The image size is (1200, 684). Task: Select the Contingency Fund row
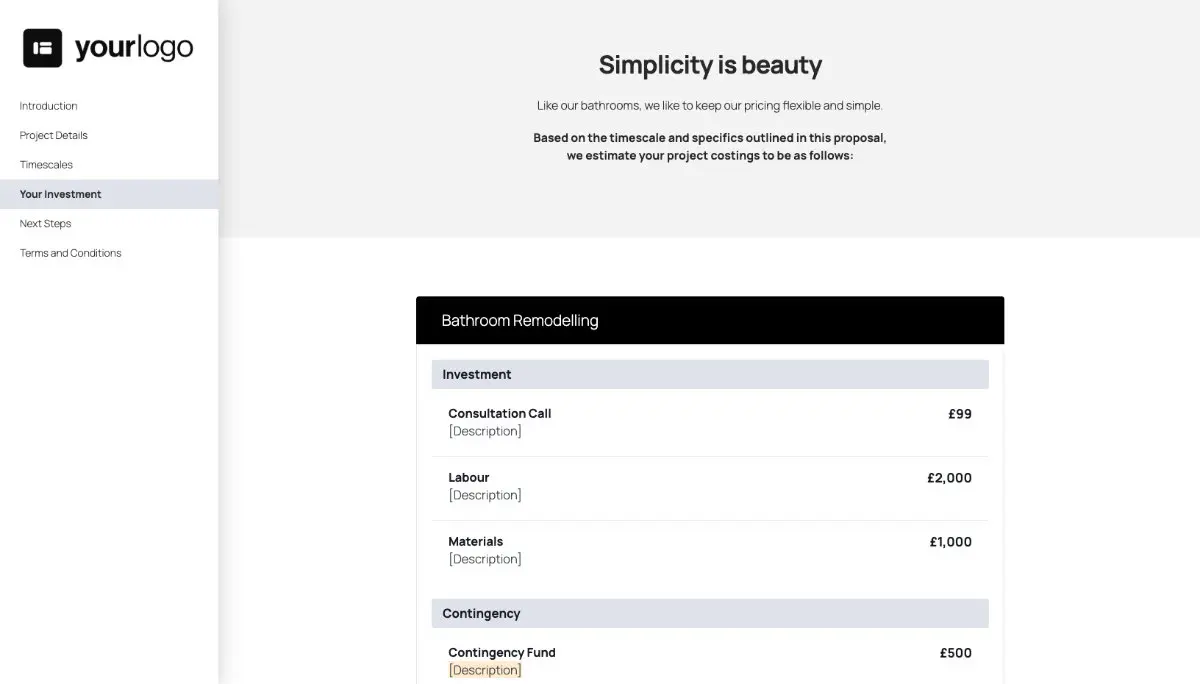tap(502, 652)
